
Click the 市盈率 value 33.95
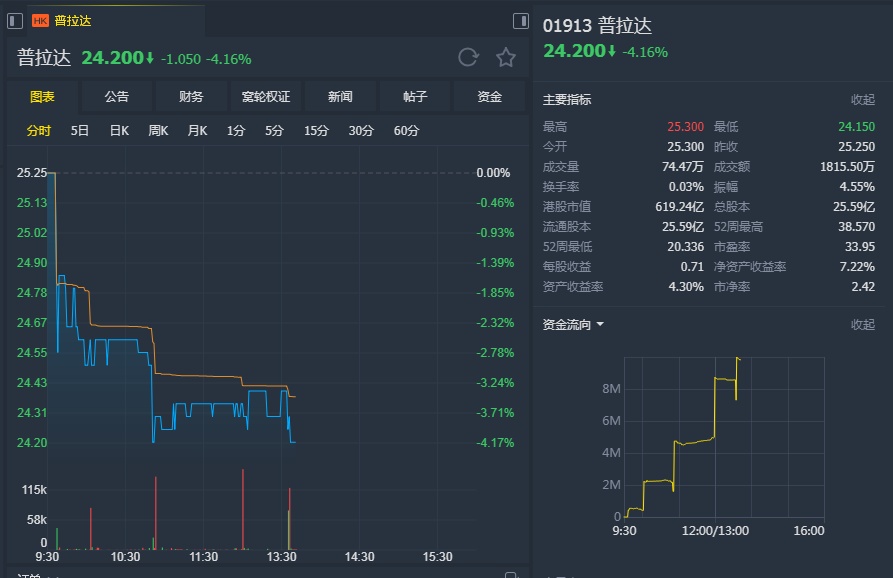860,247
